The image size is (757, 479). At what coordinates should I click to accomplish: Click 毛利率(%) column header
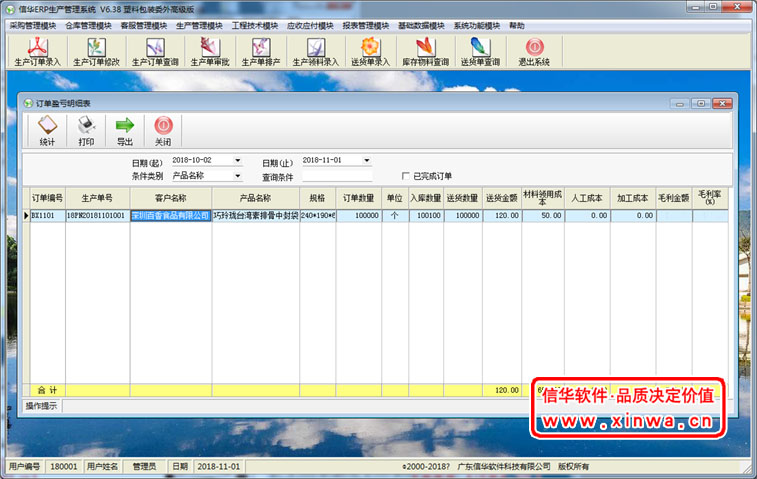point(710,198)
